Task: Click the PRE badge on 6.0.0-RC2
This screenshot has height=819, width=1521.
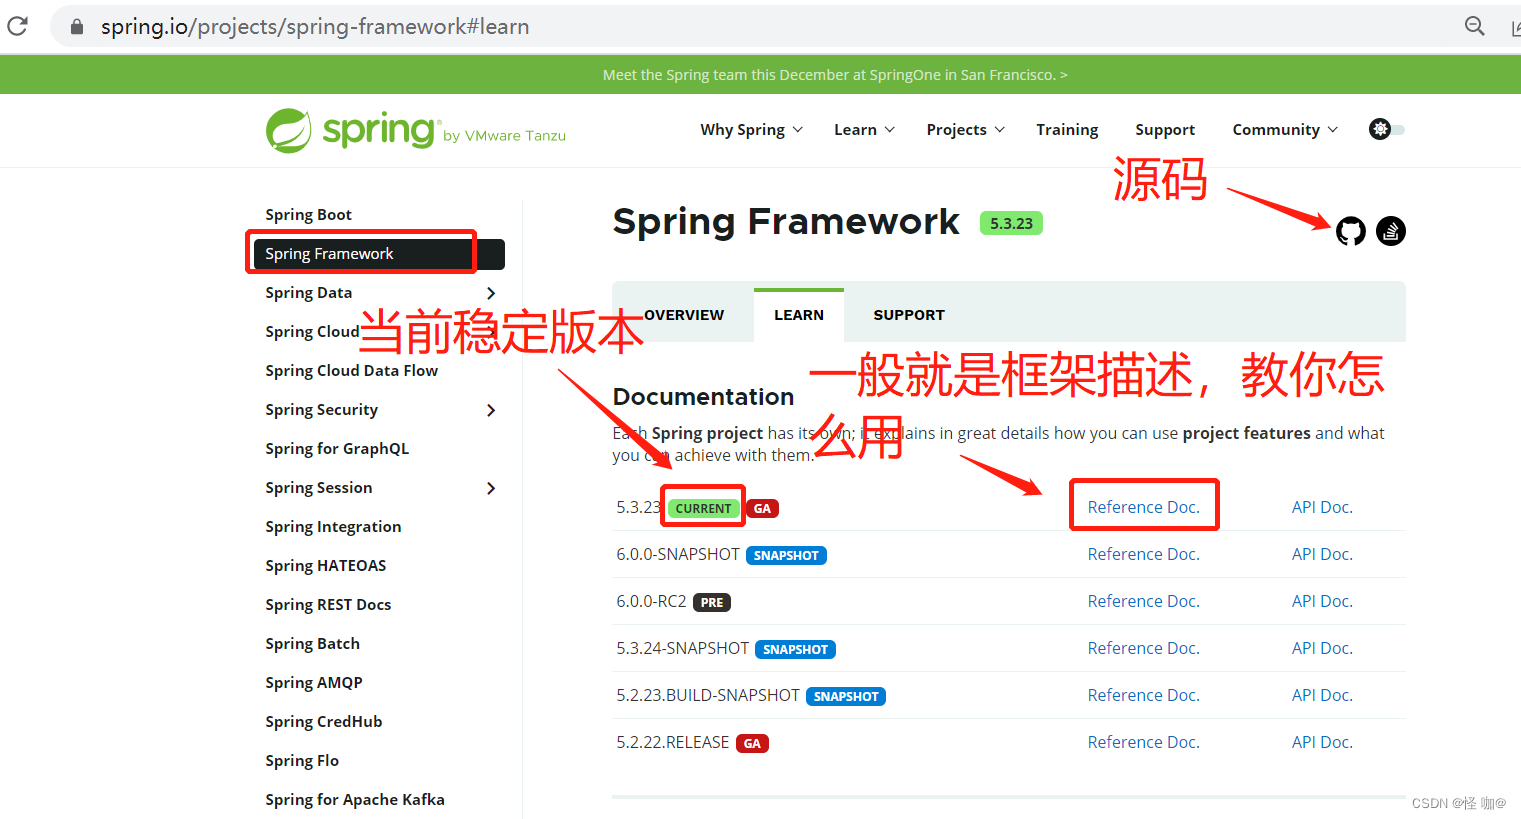Action: click(x=712, y=602)
